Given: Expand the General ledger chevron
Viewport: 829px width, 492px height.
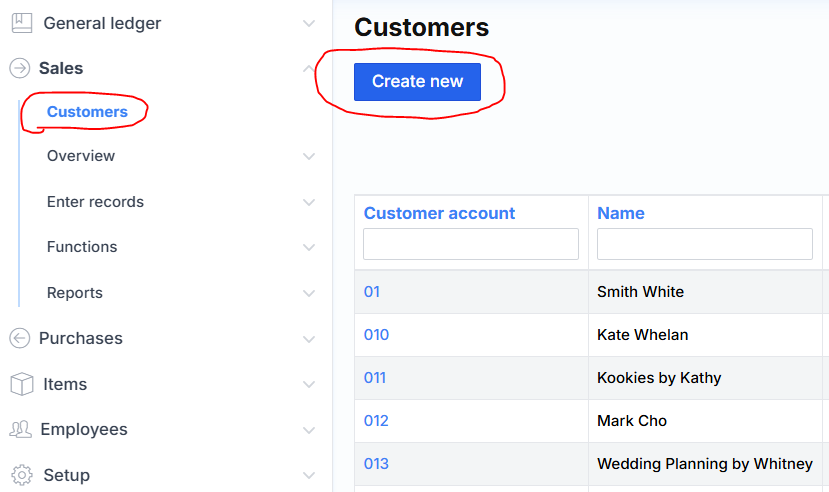Looking at the screenshot, I should [309, 23].
